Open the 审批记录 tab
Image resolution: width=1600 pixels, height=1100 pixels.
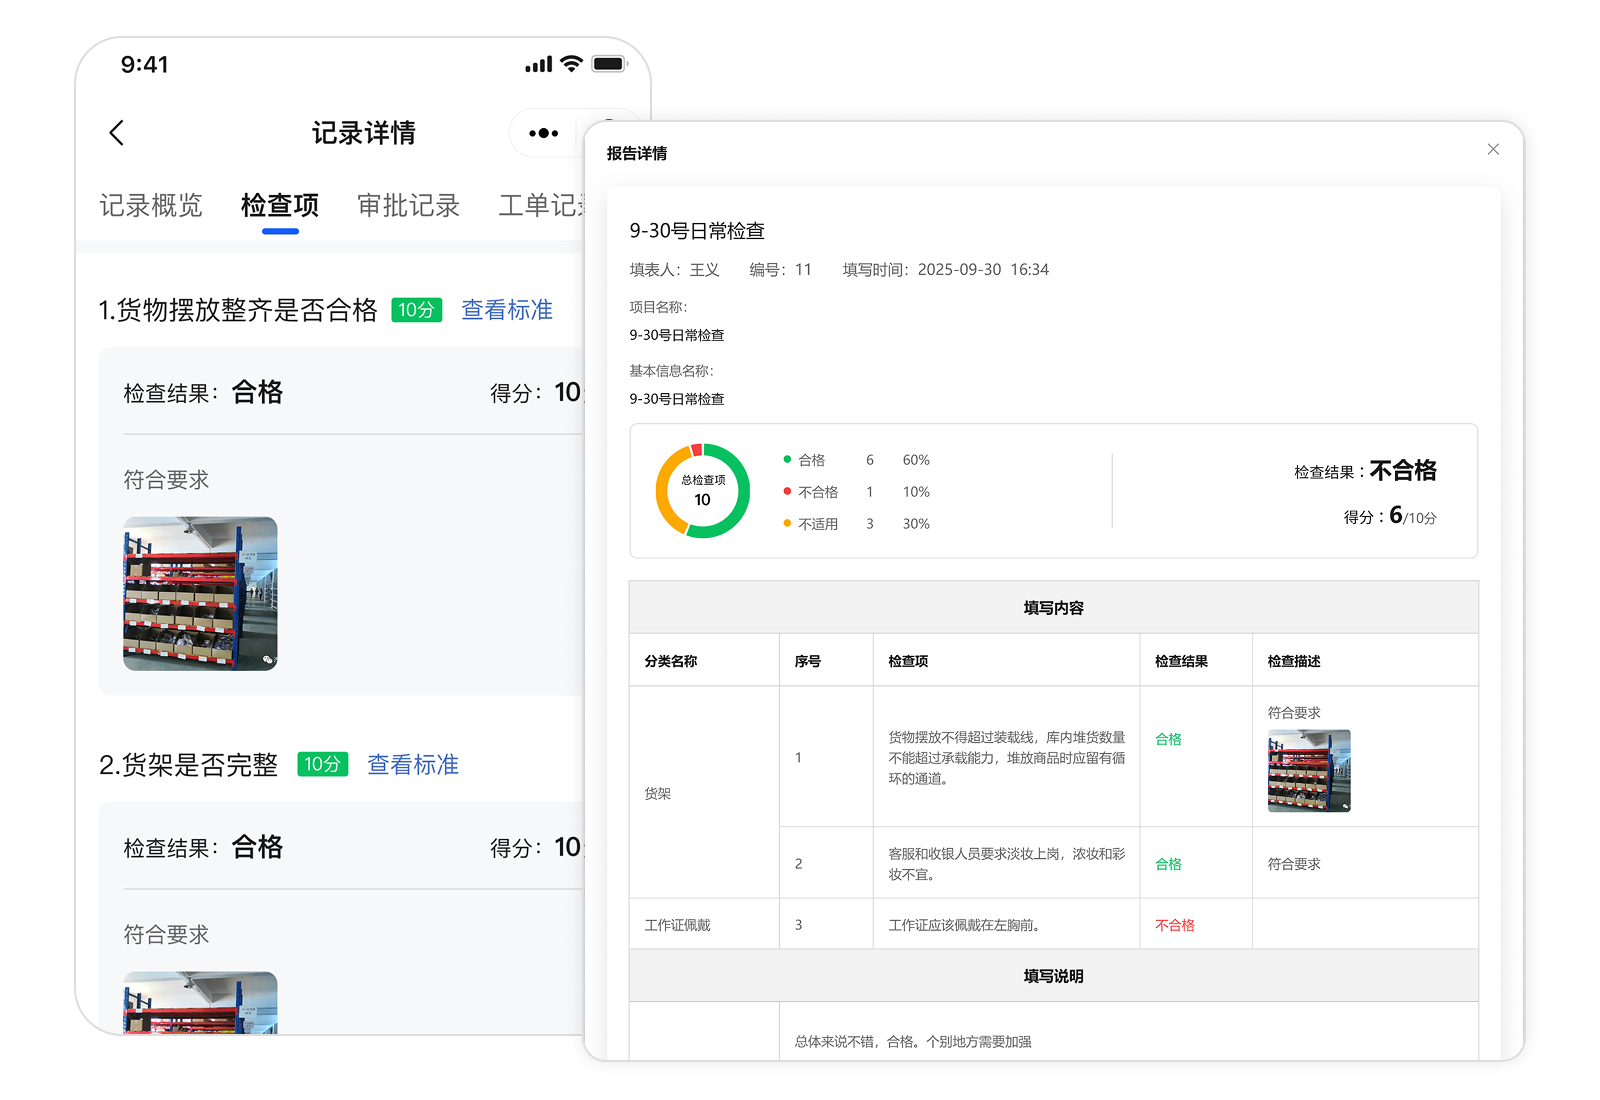(408, 205)
